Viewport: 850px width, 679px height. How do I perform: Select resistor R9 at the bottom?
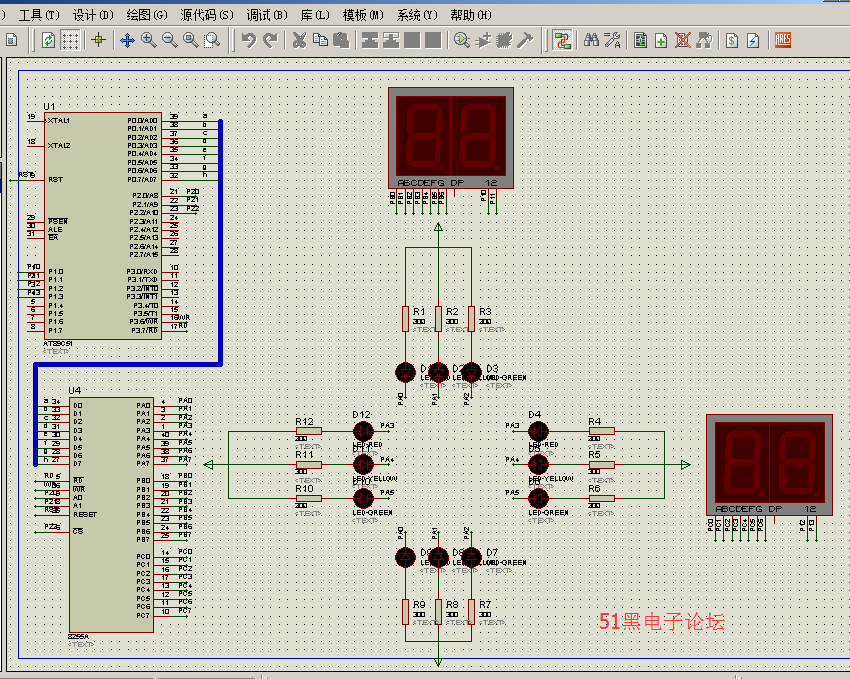[x=405, y=612]
